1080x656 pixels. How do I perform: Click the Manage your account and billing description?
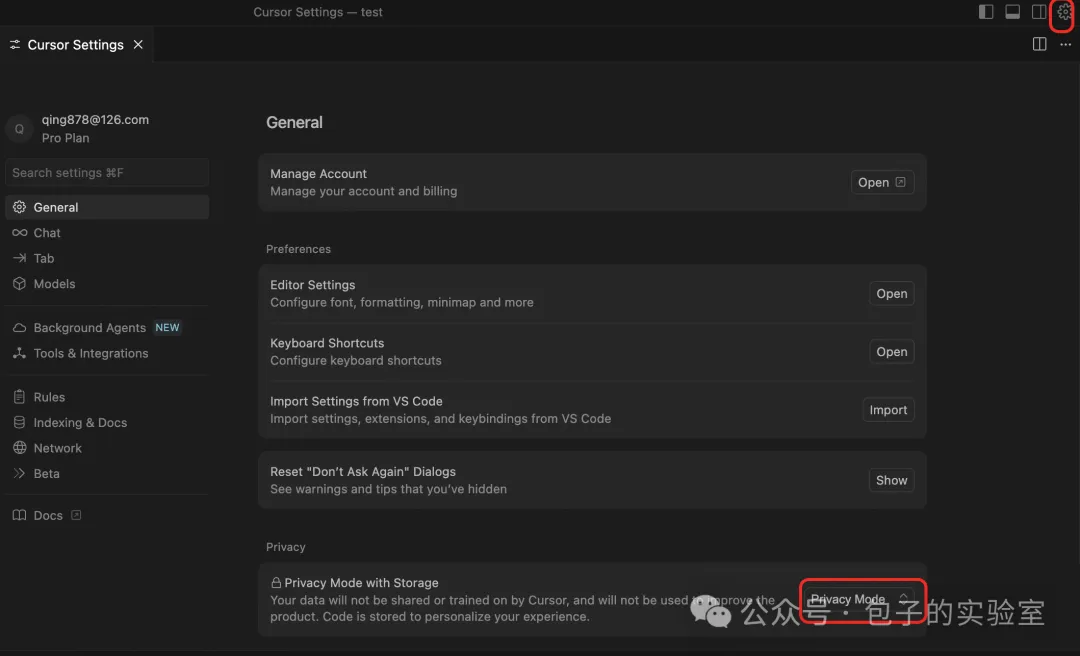pos(364,191)
